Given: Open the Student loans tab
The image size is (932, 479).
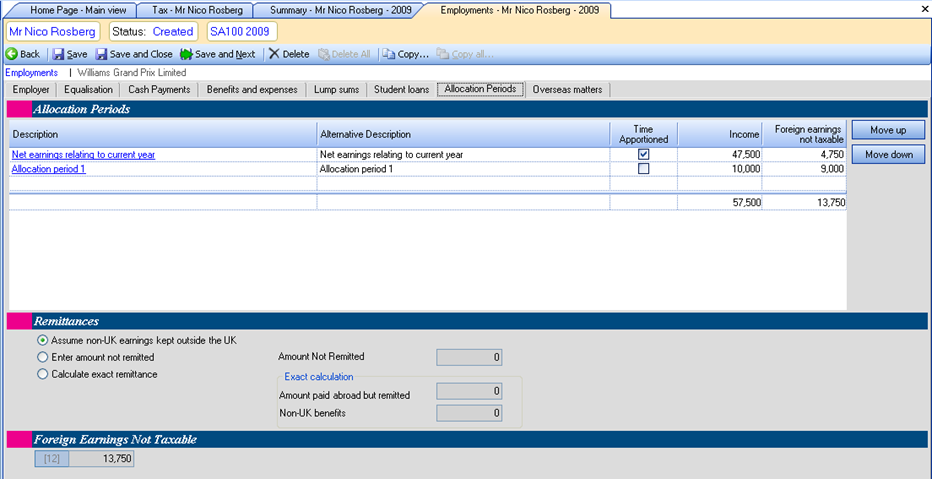Looking at the screenshot, I should tap(401, 90).
